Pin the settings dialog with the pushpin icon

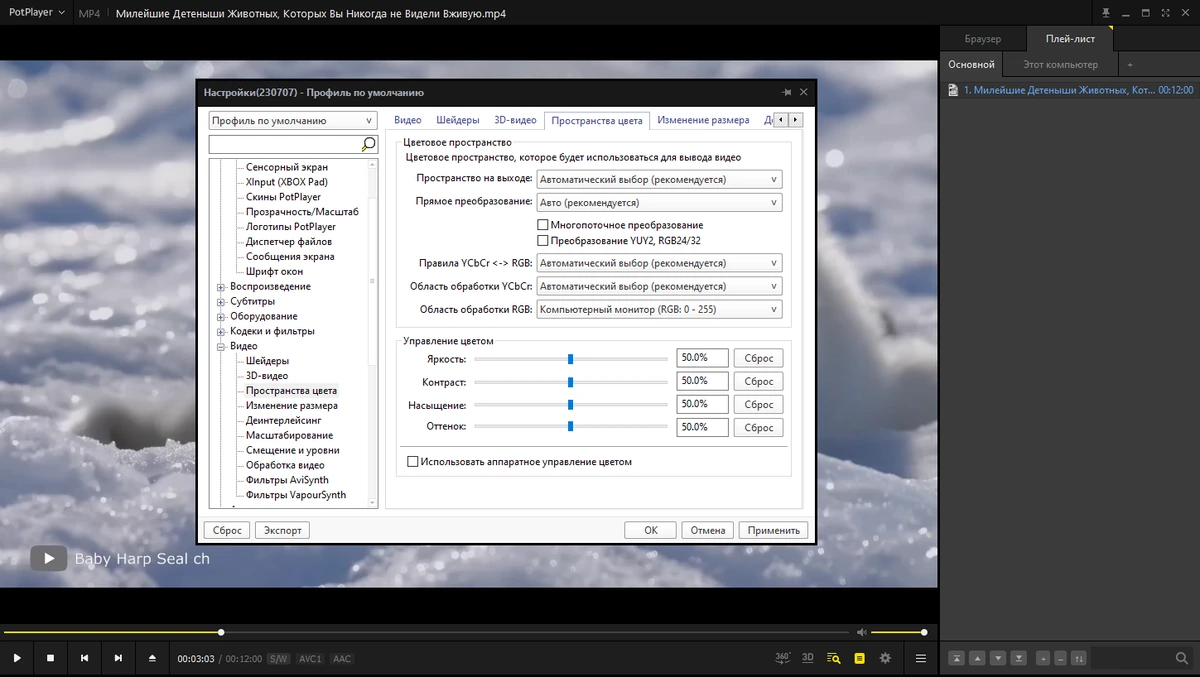[787, 92]
